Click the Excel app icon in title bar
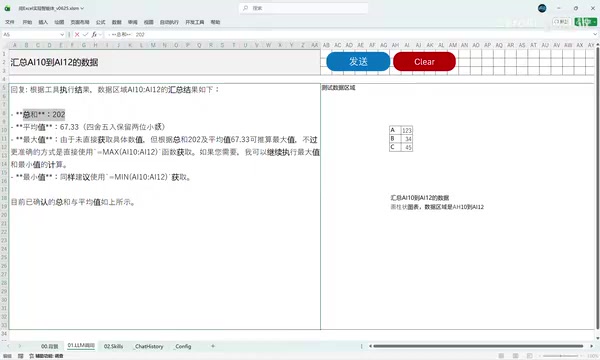Image resolution: width=600 pixels, height=360 pixels. point(7,8)
